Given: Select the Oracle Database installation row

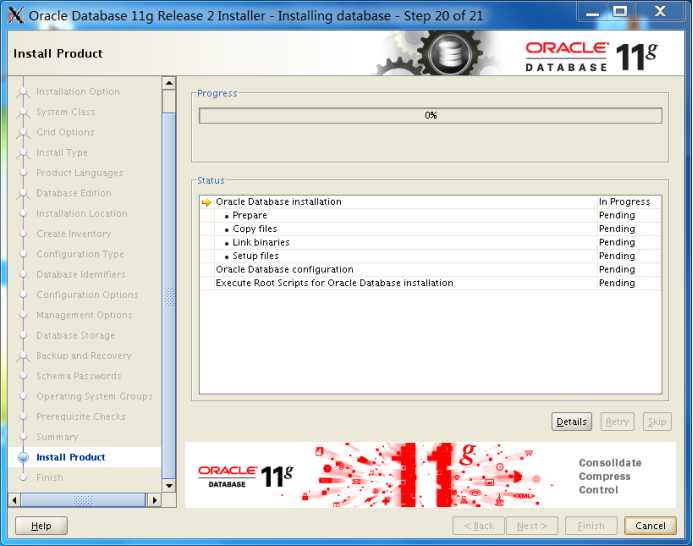Looking at the screenshot, I should pos(430,202).
